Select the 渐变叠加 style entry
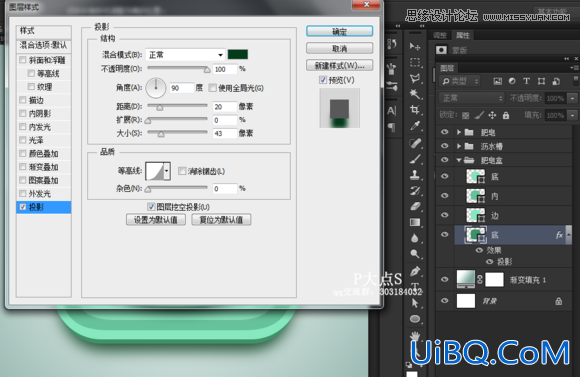The image size is (580, 377). tap(44, 167)
